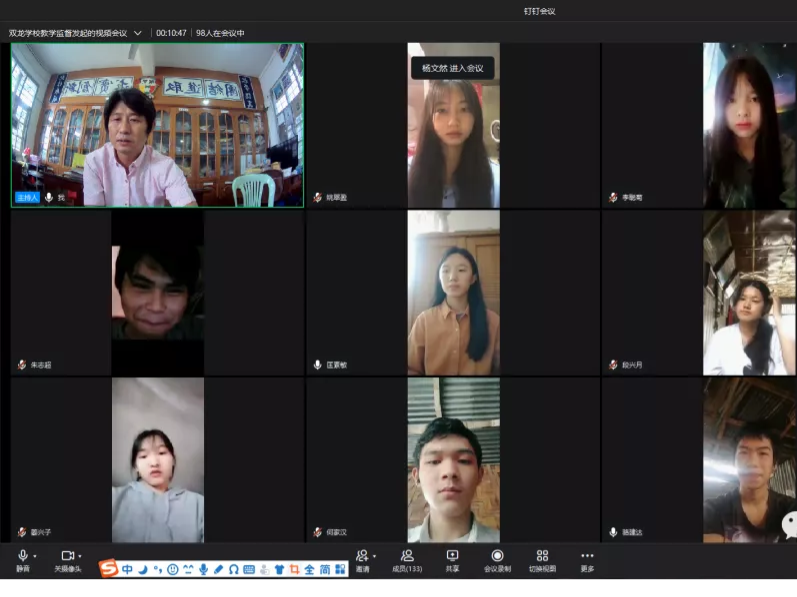
Task: Expand the microphone options arrow
Action: [x=35, y=556]
